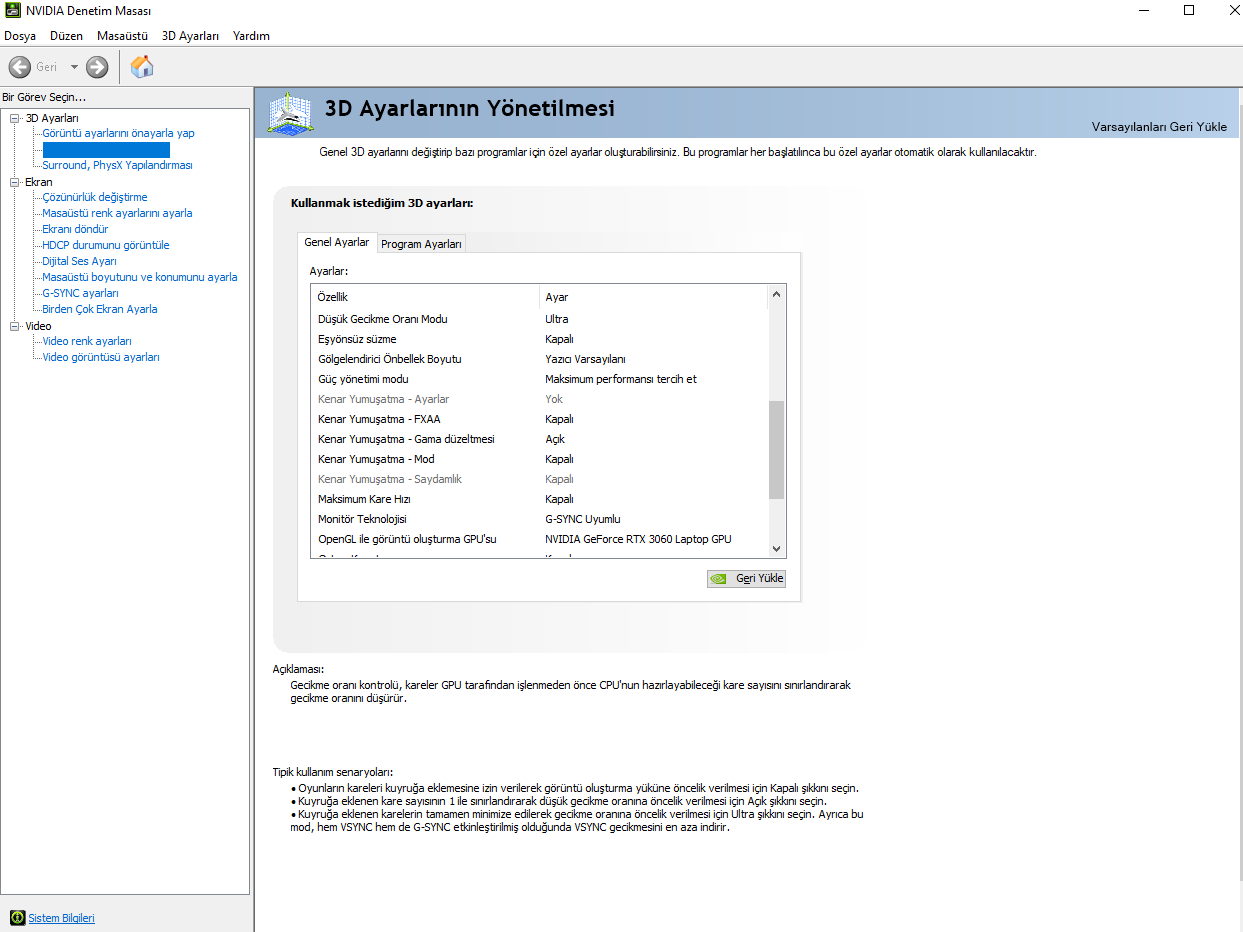Click the settings list scrollbar thumb

coord(777,450)
